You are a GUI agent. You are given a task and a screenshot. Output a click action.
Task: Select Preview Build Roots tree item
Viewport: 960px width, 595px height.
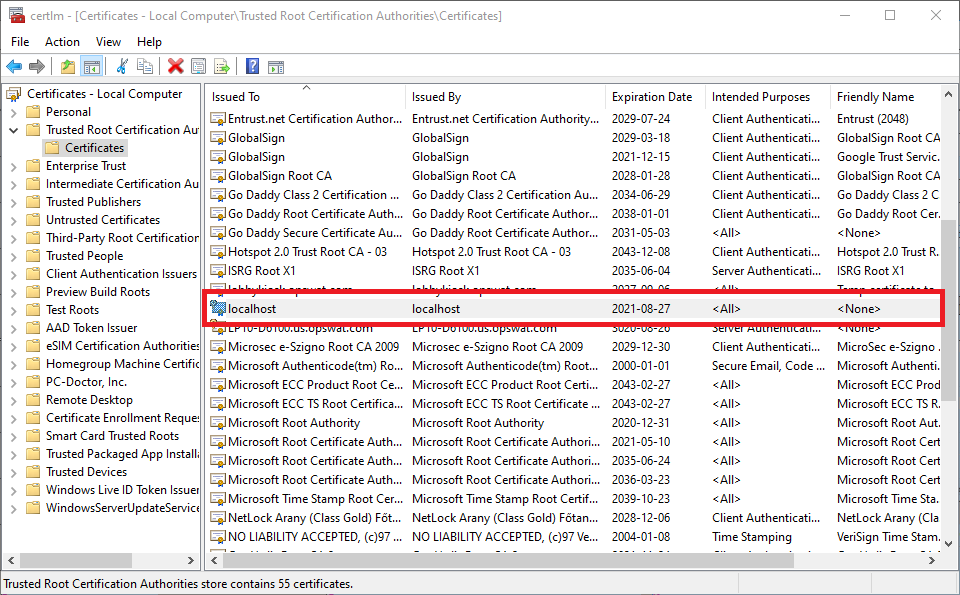click(x=98, y=292)
